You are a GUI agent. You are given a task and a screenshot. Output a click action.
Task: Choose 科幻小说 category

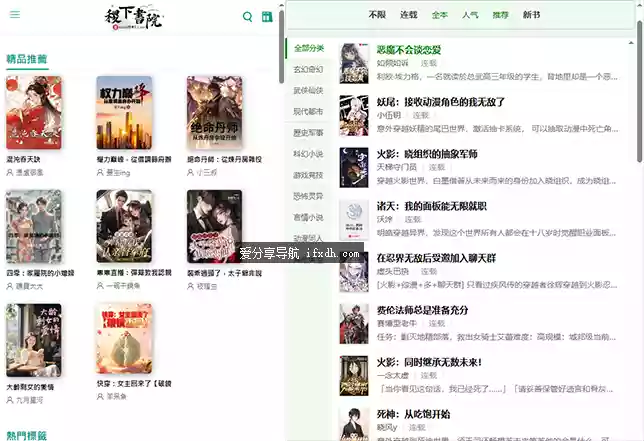click(308, 154)
